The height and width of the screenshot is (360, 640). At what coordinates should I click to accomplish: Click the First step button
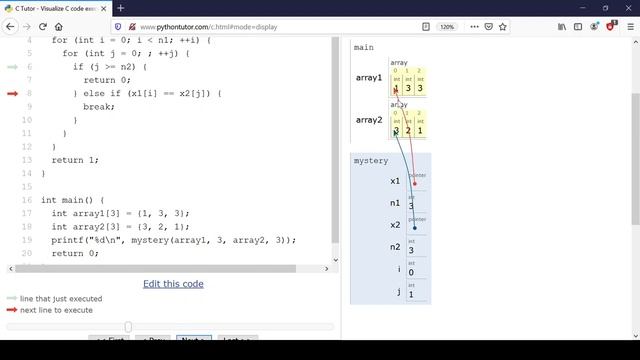tap(109, 339)
